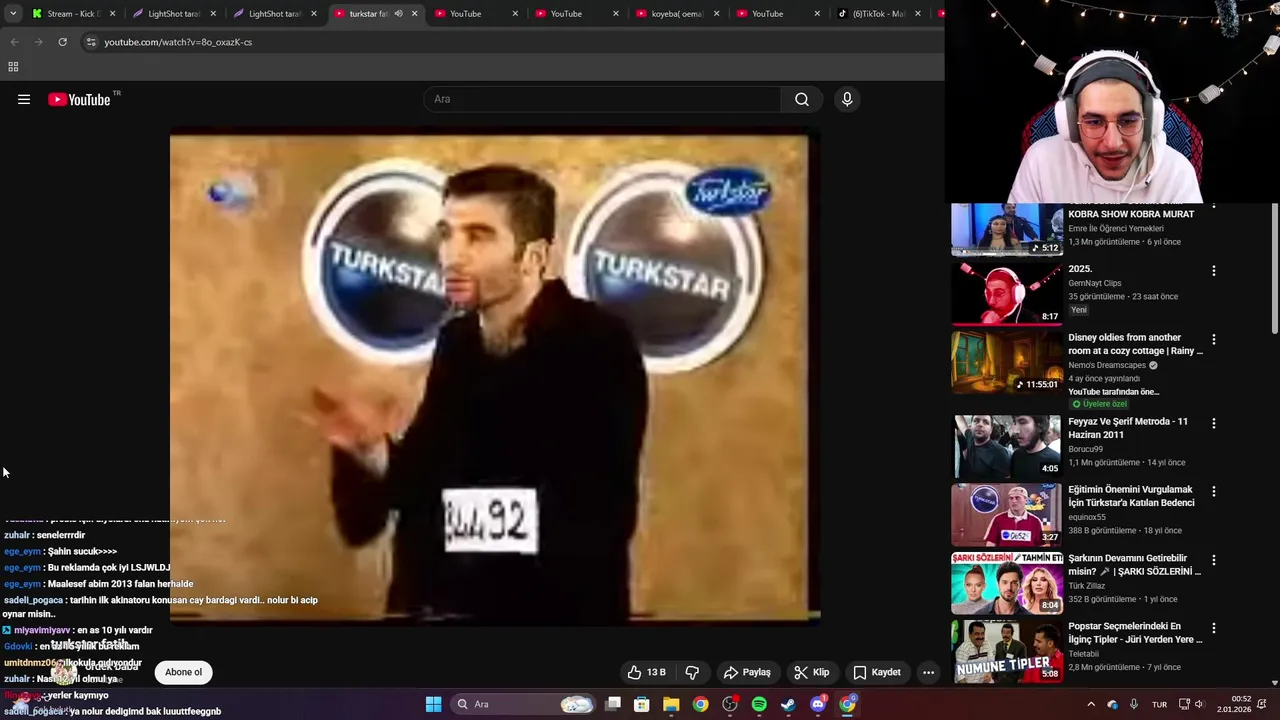
Task: Open the Teletabi channel link
Action: click(x=1083, y=653)
